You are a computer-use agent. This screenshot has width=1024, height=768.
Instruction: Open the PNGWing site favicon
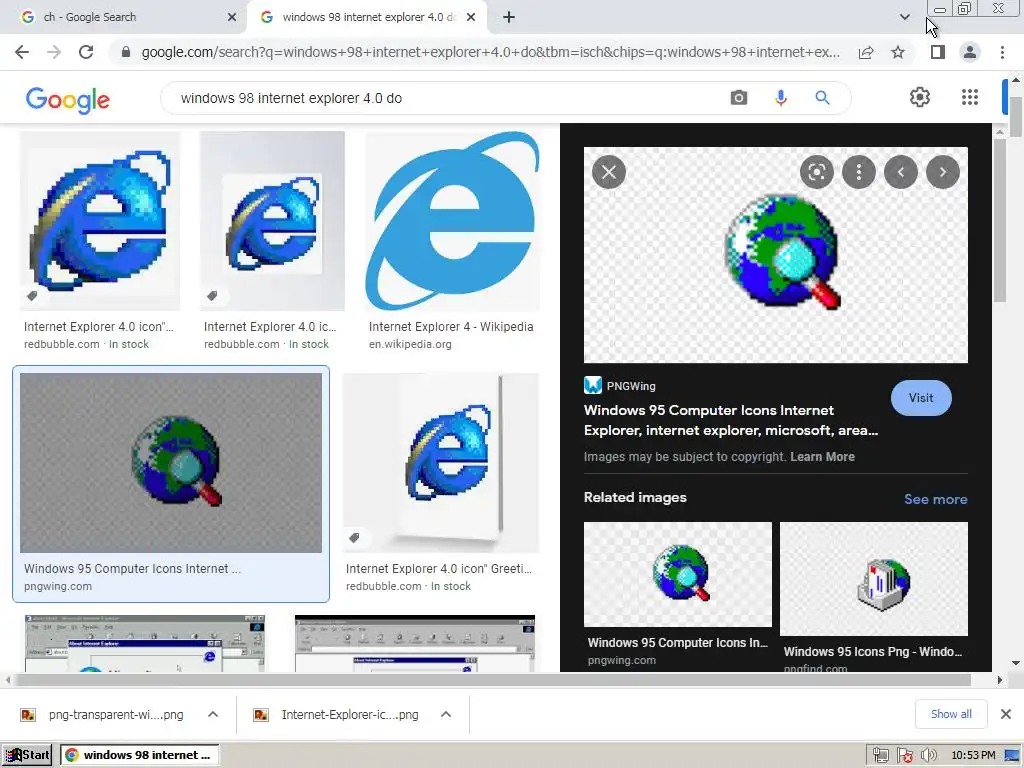click(592, 385)
